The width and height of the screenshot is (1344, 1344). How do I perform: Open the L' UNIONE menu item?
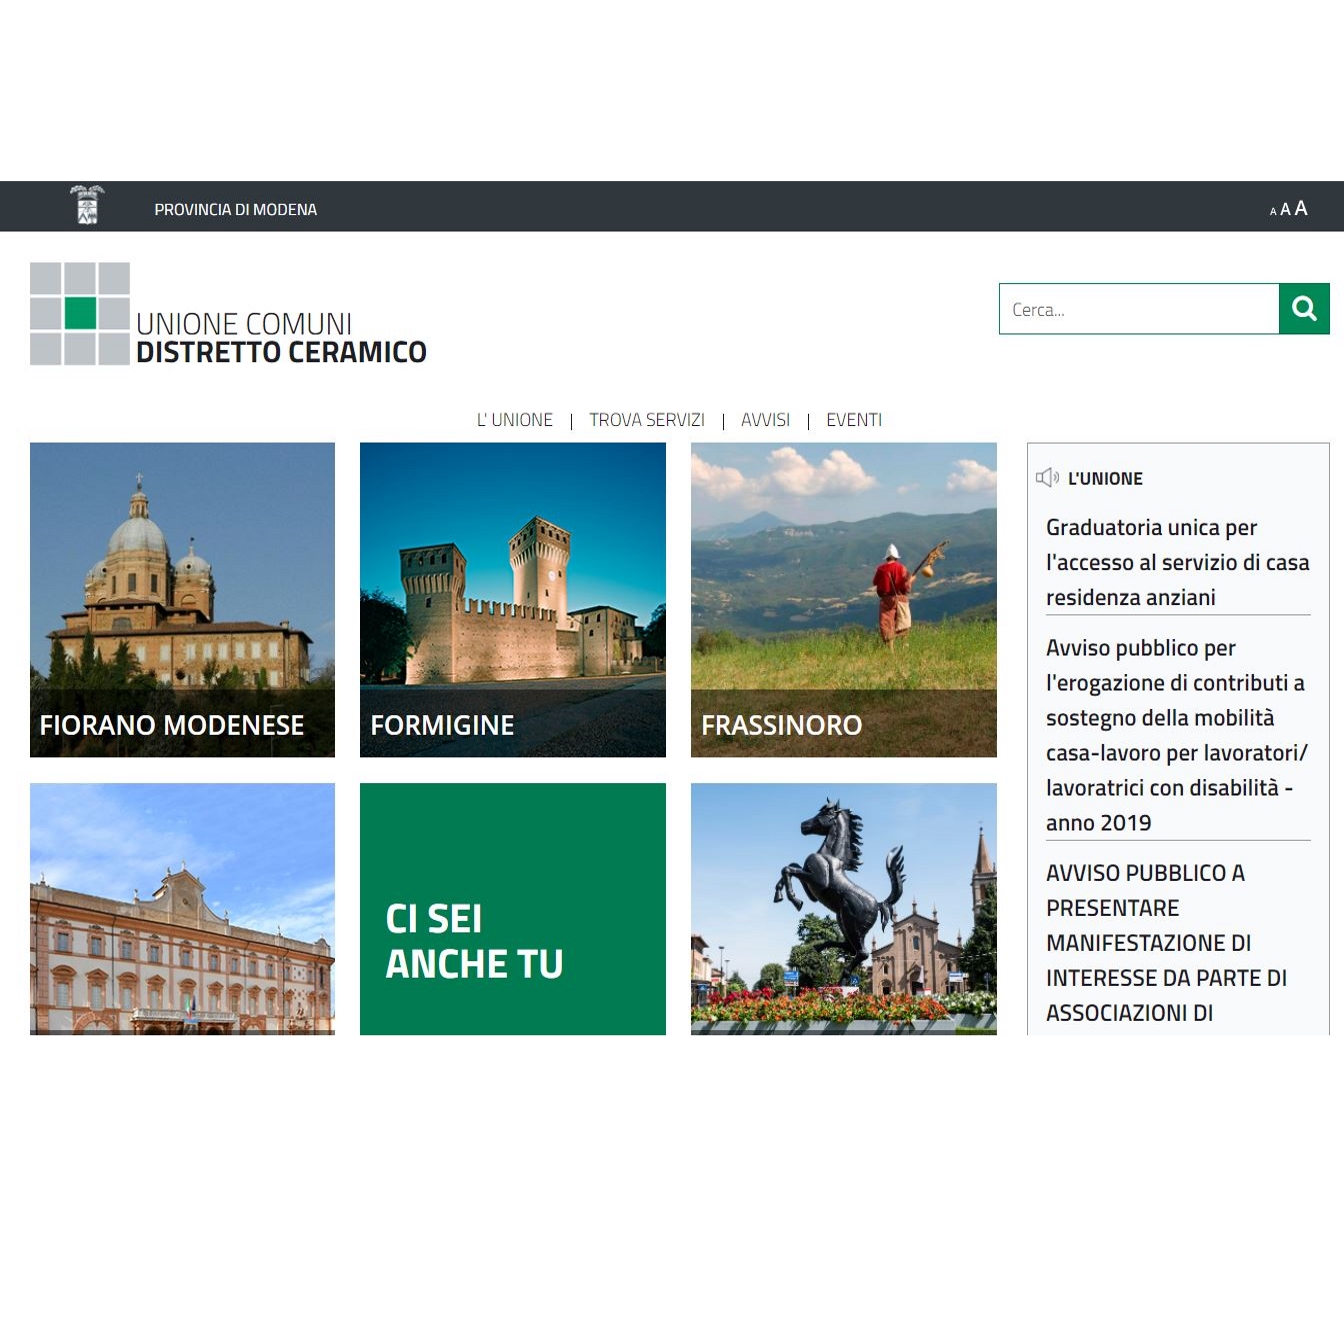pos(514,420)
